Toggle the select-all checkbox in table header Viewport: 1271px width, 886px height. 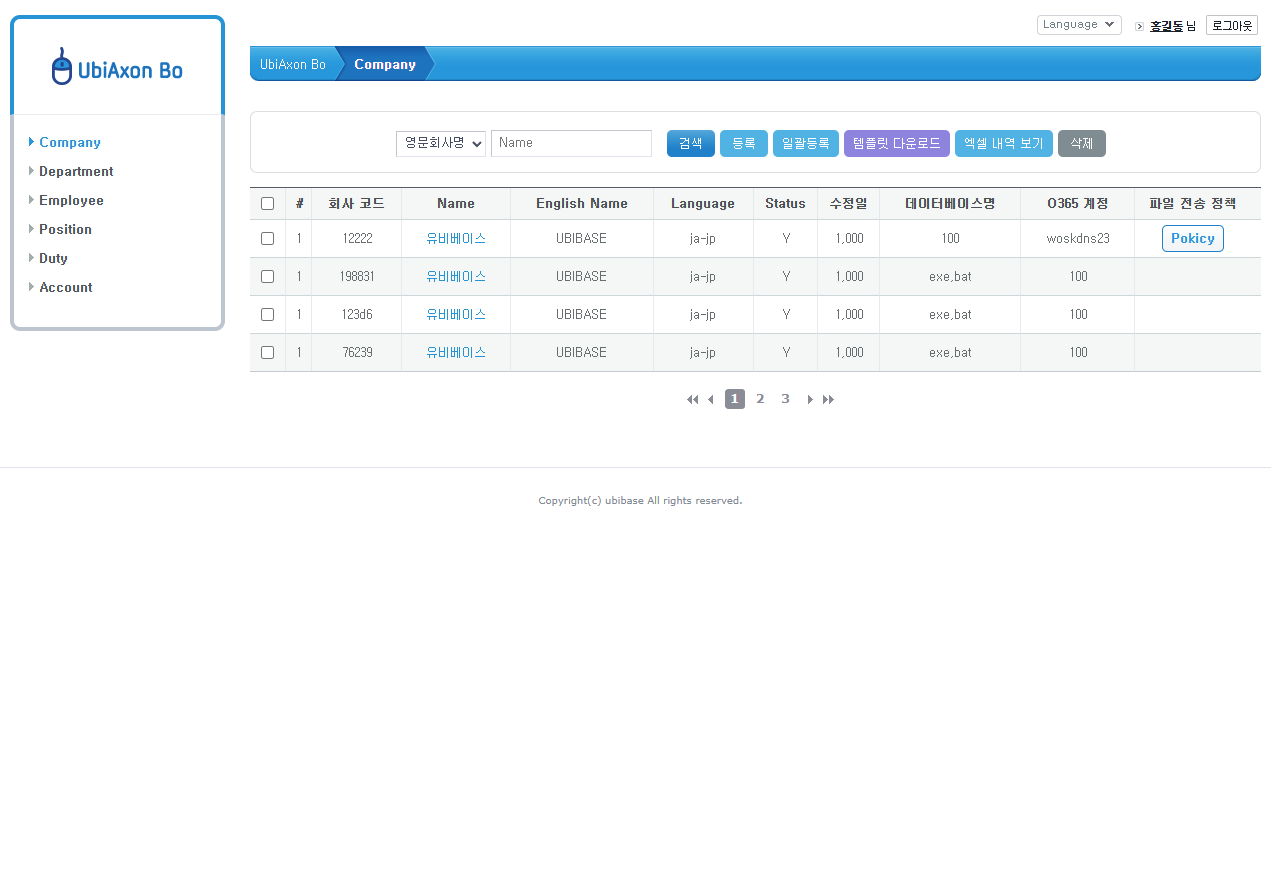click(x=267, y=204)
